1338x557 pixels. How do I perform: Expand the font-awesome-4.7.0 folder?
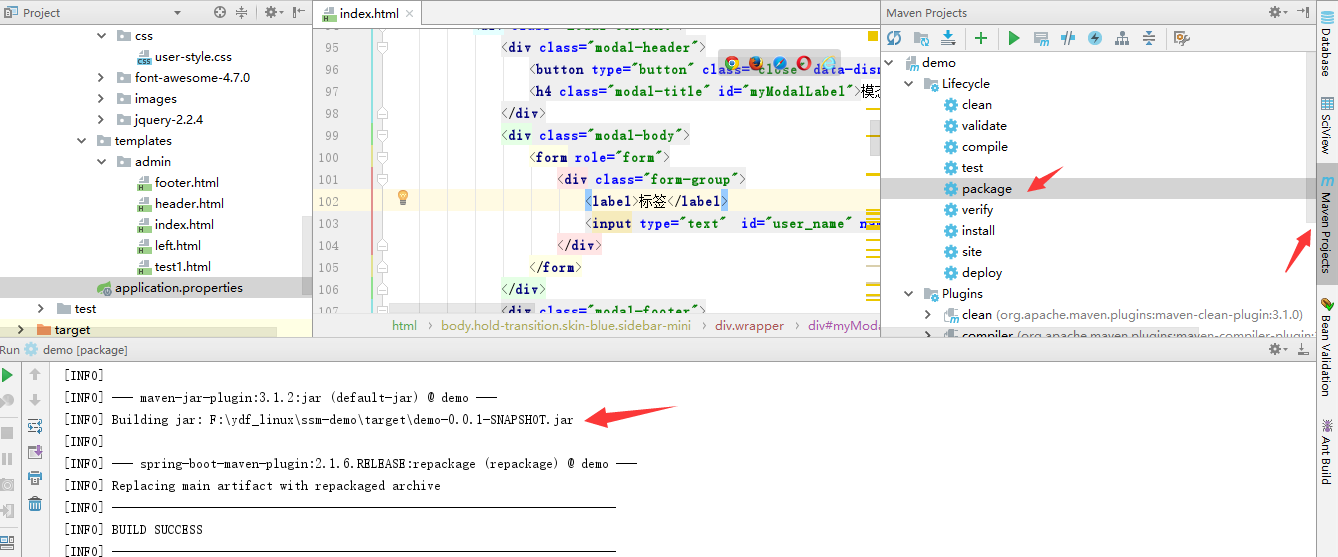(101, 77)
